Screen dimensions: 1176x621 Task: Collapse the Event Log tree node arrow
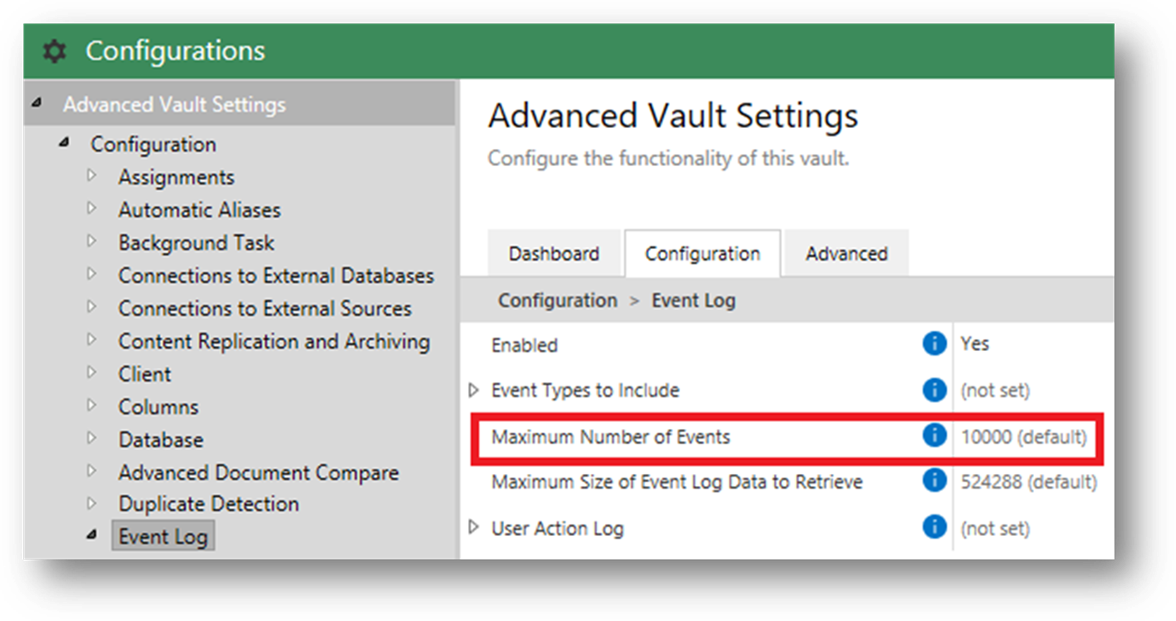[92, 535]
